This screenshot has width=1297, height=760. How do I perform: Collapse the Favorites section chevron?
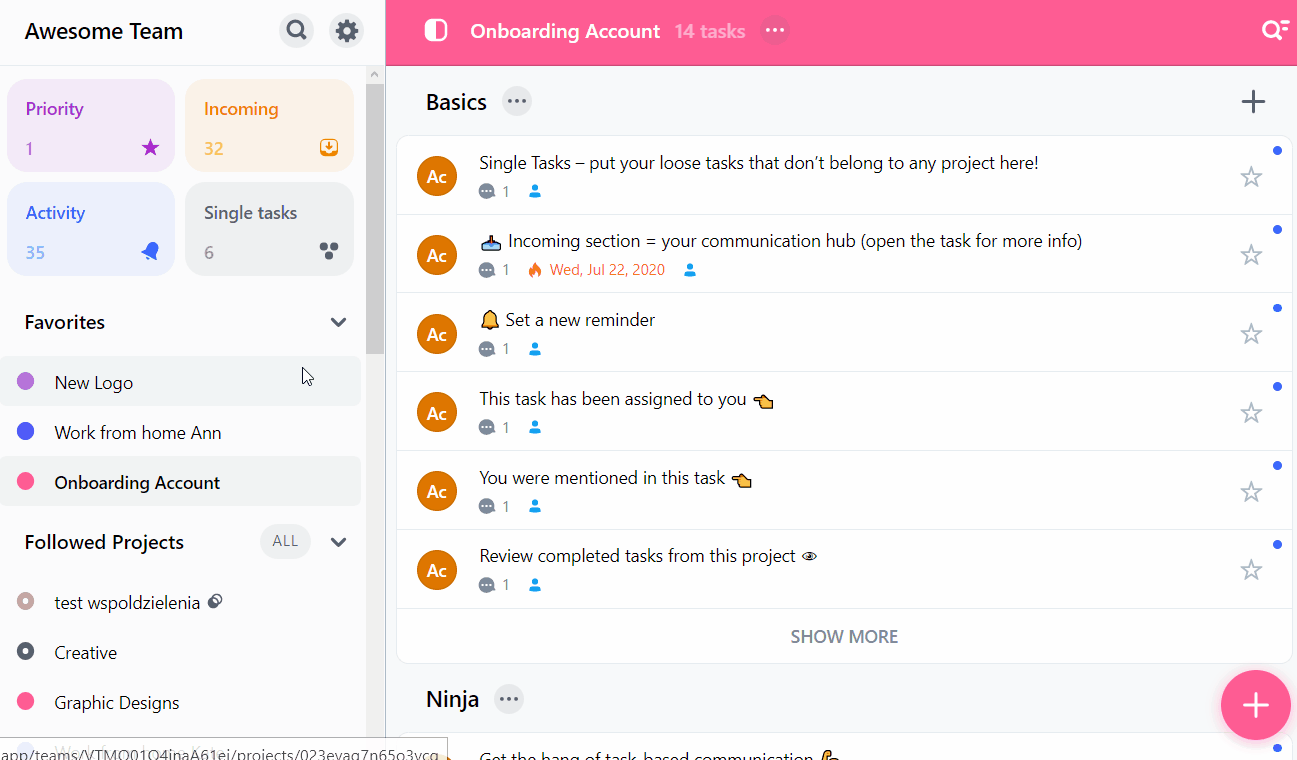pyautogui.click(x=338, y=322)
